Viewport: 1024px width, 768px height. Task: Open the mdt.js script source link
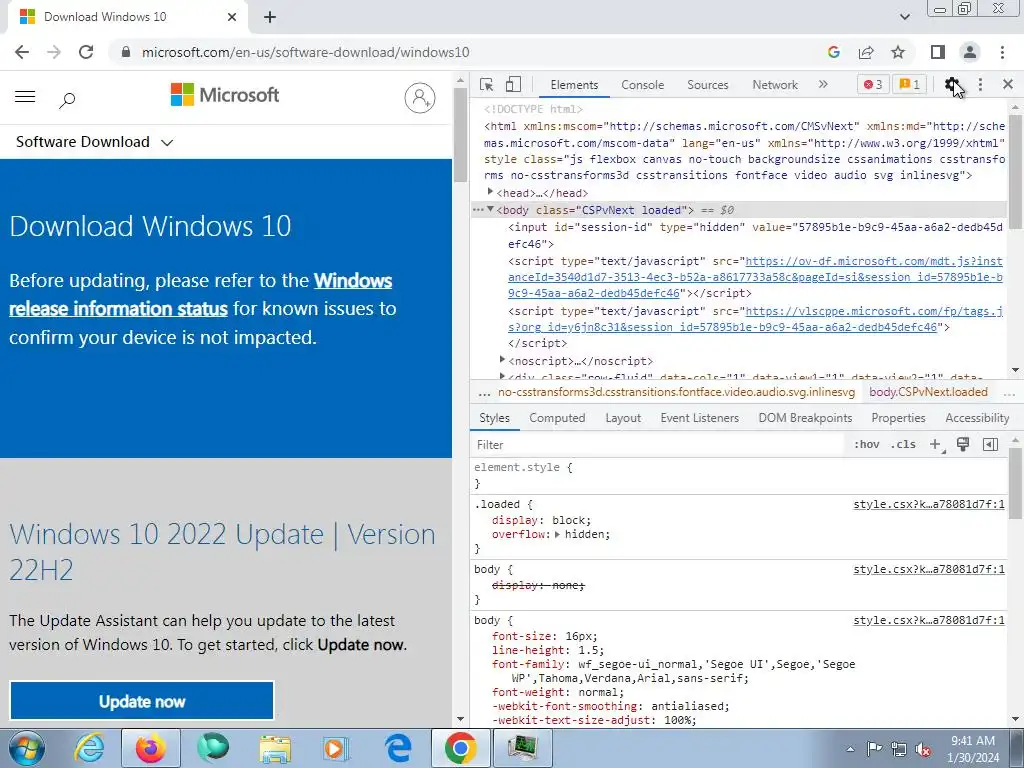pyautogui.click(x=755, y=277)
